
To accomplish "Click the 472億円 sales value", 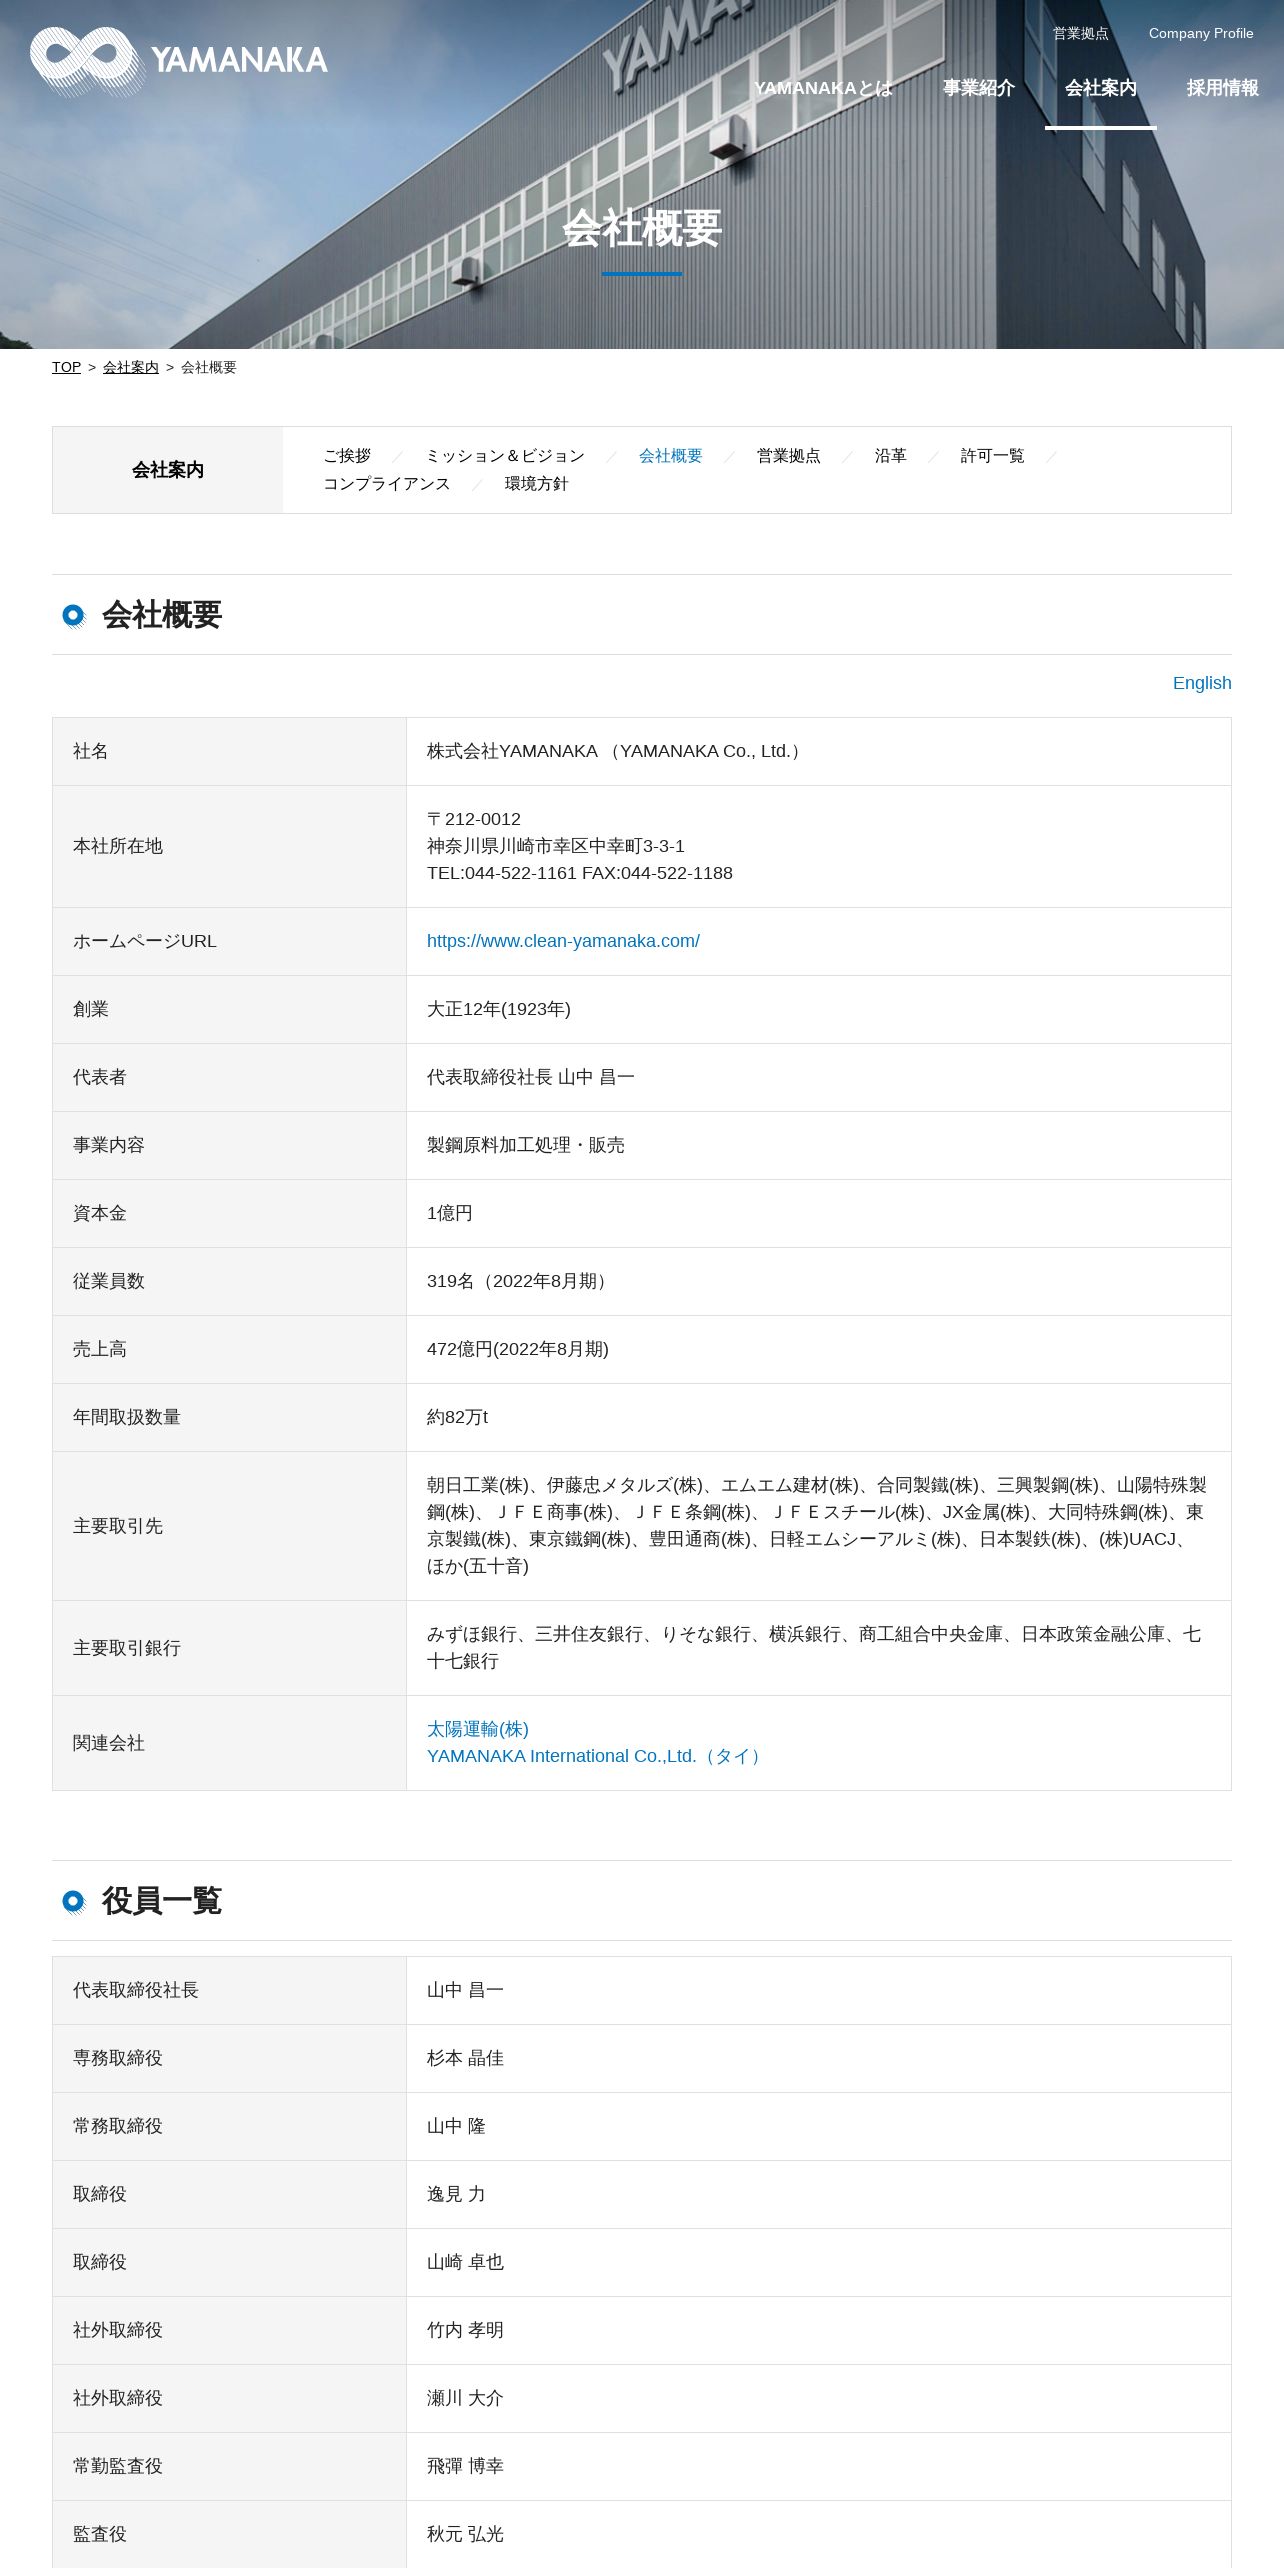I will pyautogui.click(x=518, y=1349).
